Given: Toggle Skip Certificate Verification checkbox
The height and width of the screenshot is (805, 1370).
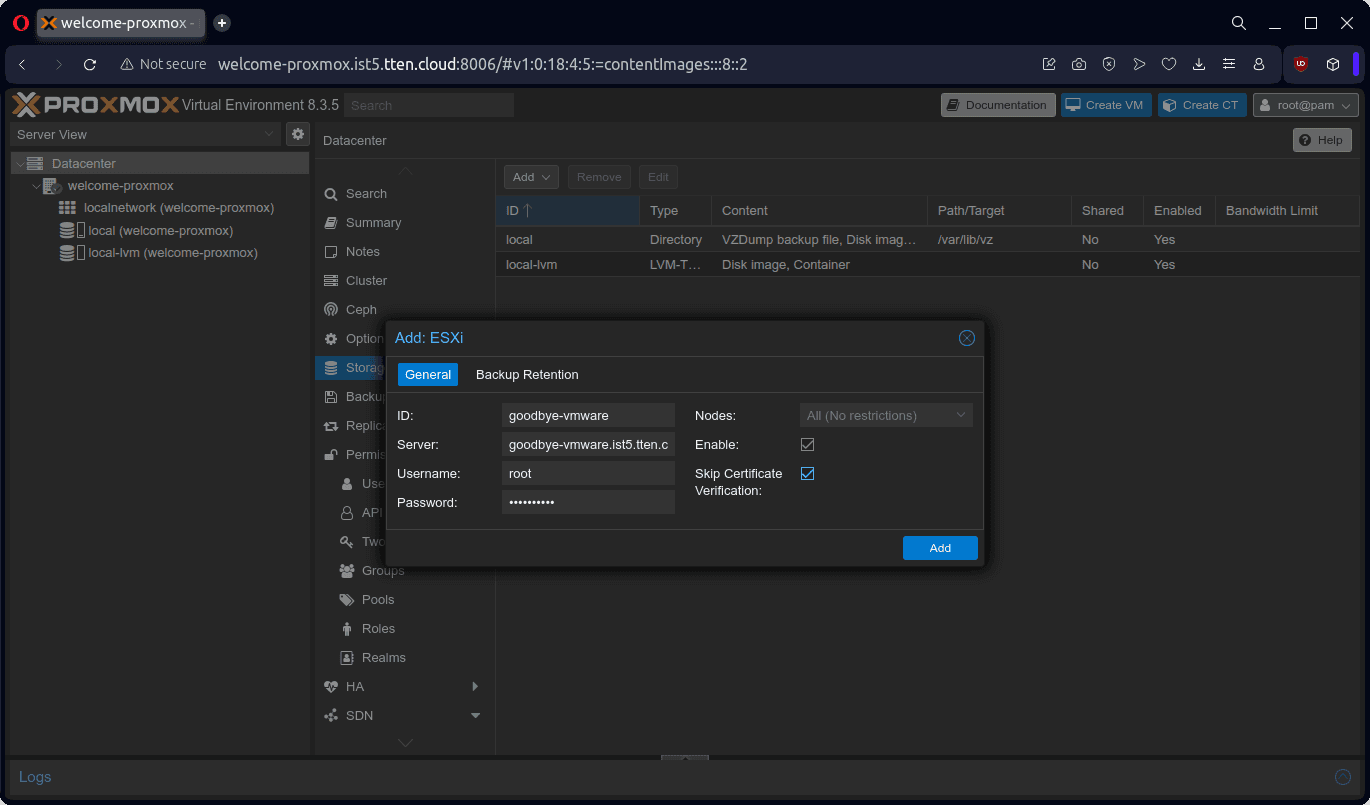Looking at the screenshot, I should 808,474.
